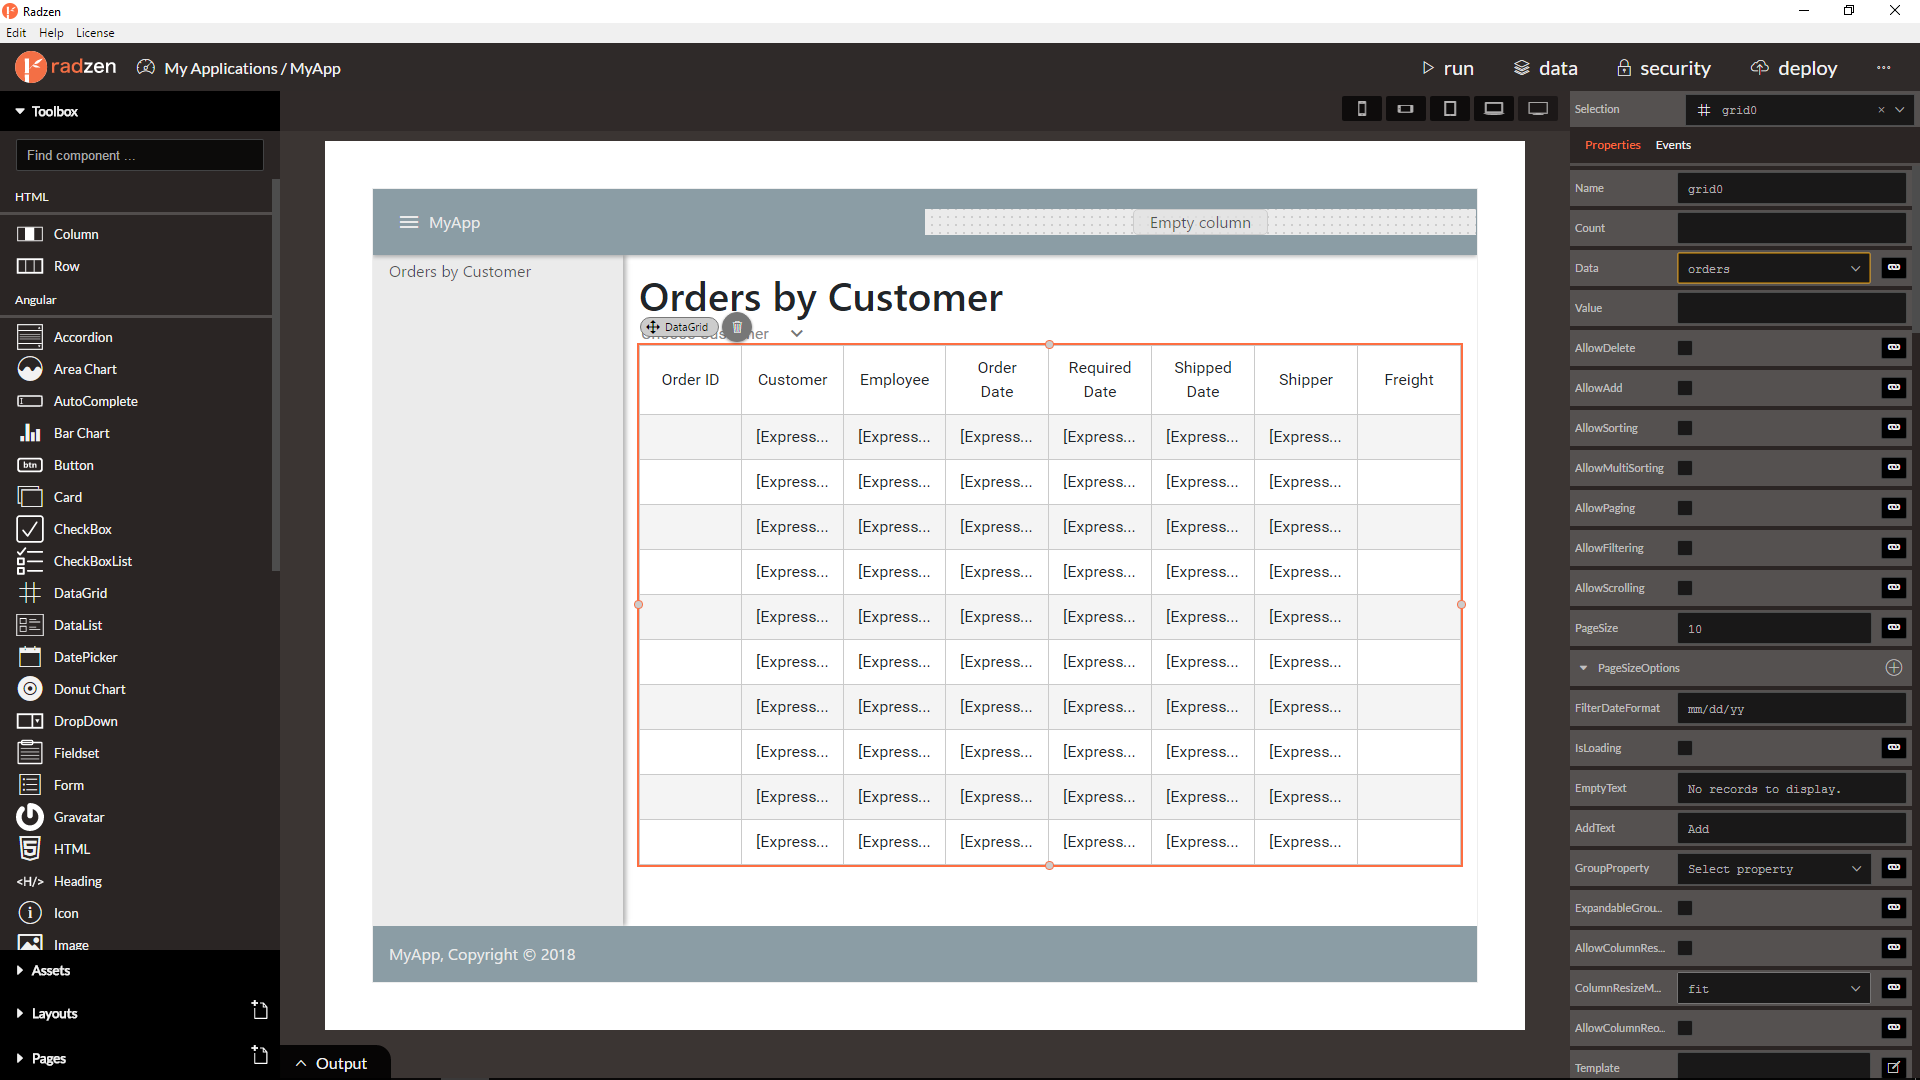The width and height of the screenshot is (1920, 1080).
Task: Toggle the AllowSorting checkbox
Action: click(1685, 428)
